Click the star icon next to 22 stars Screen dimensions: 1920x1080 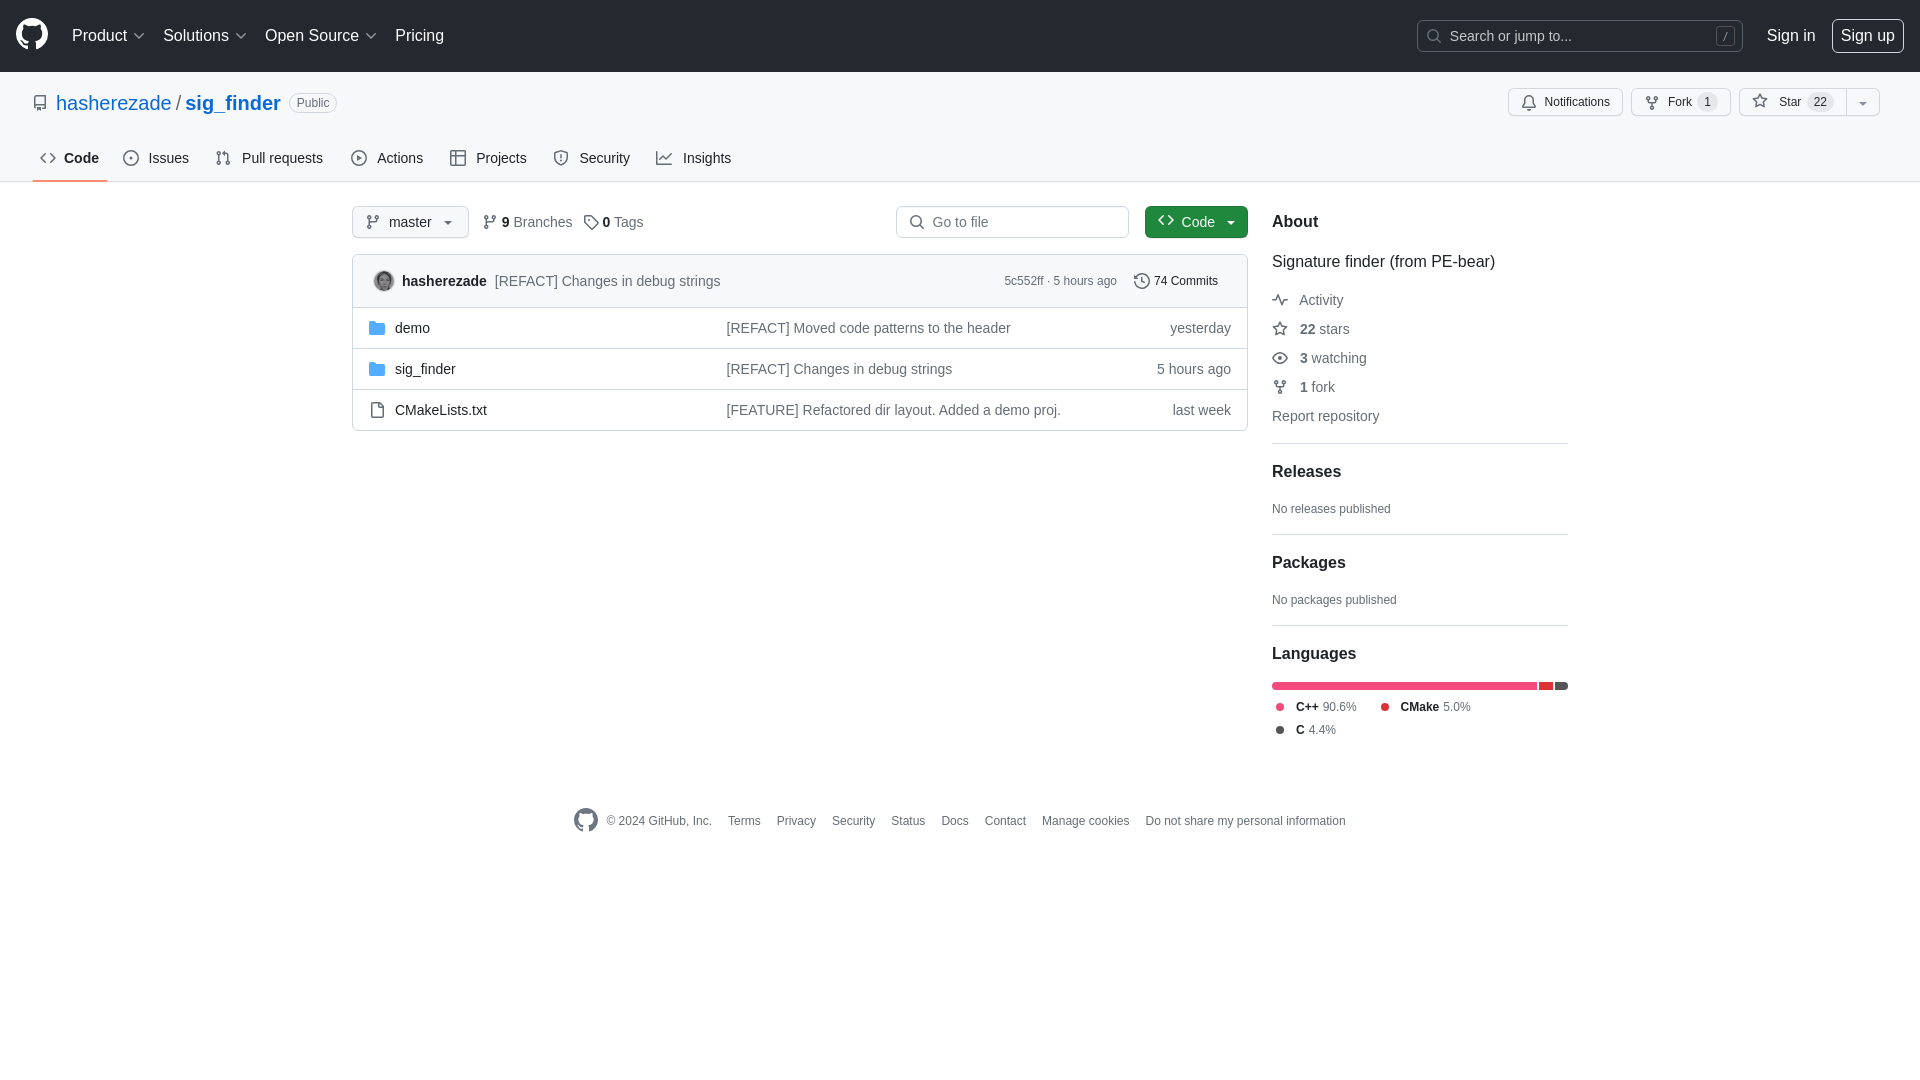point(1280,329)
